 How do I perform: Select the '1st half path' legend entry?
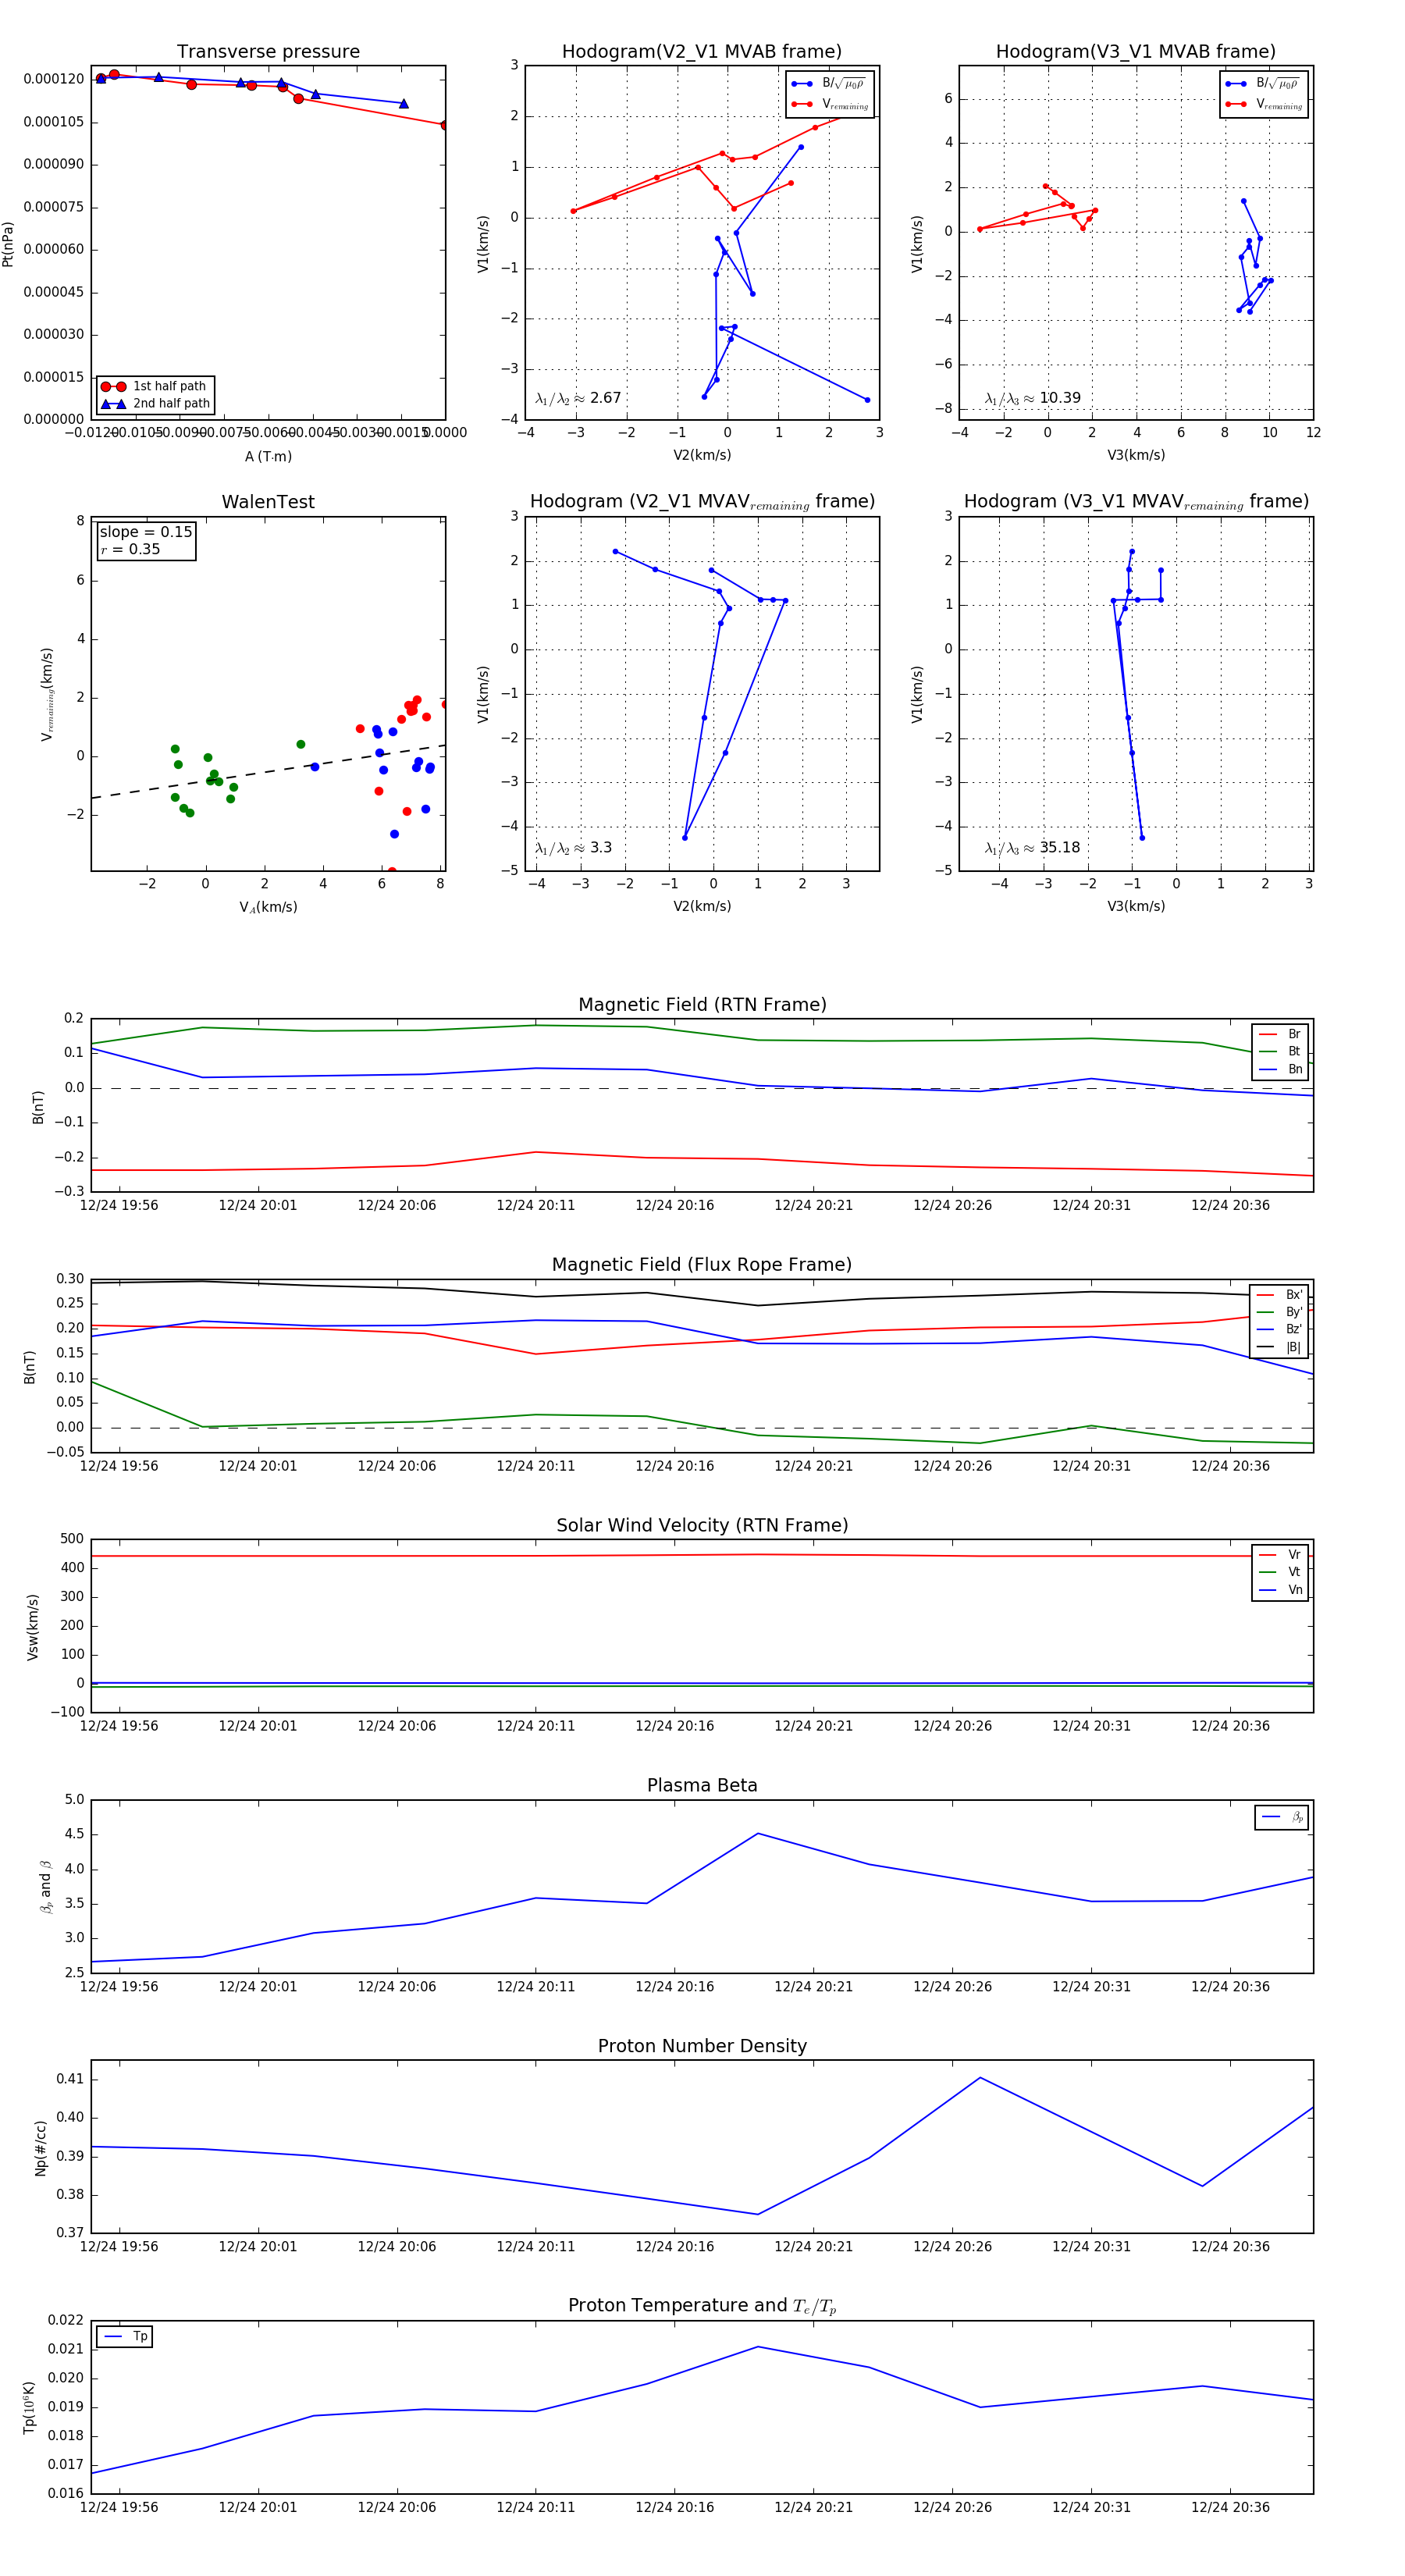tap(155, 386)
